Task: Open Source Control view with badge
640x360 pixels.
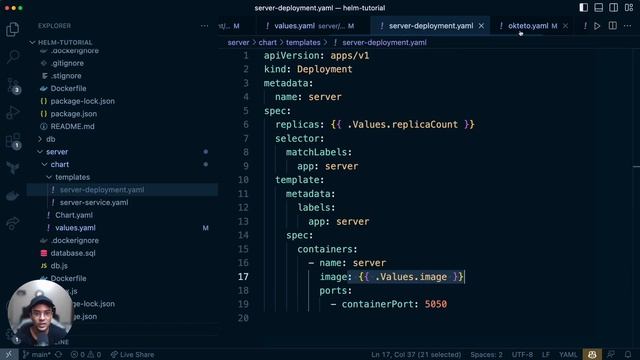Action: coord(13,85)
